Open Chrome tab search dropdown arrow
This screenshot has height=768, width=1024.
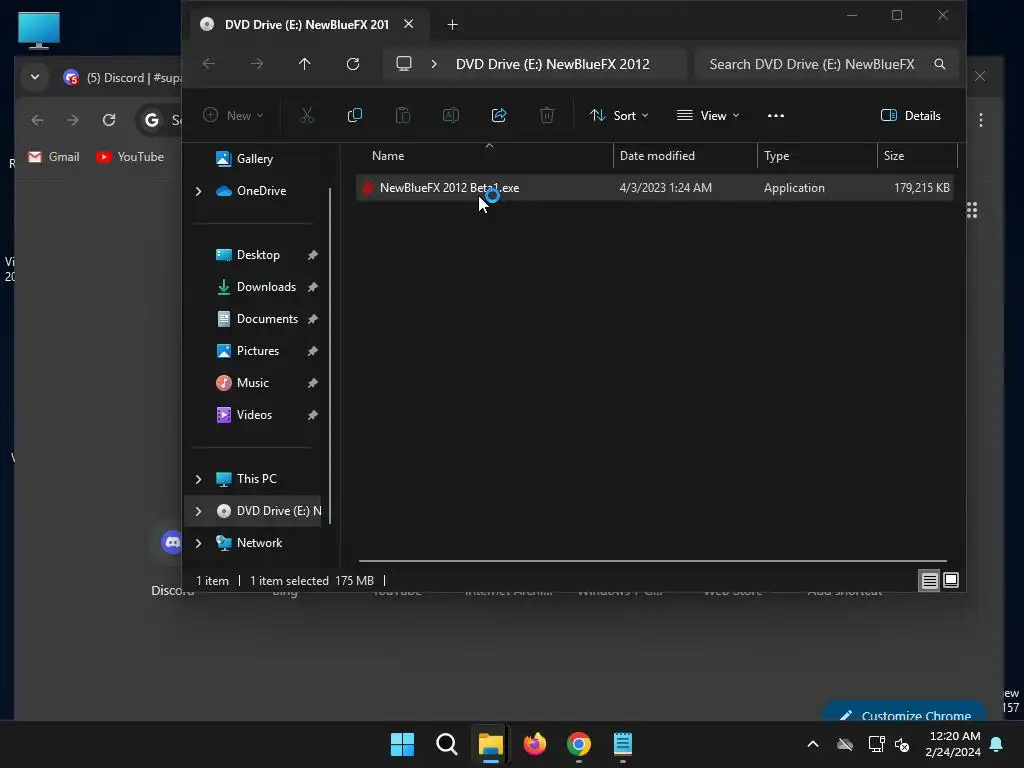point(35,78)
